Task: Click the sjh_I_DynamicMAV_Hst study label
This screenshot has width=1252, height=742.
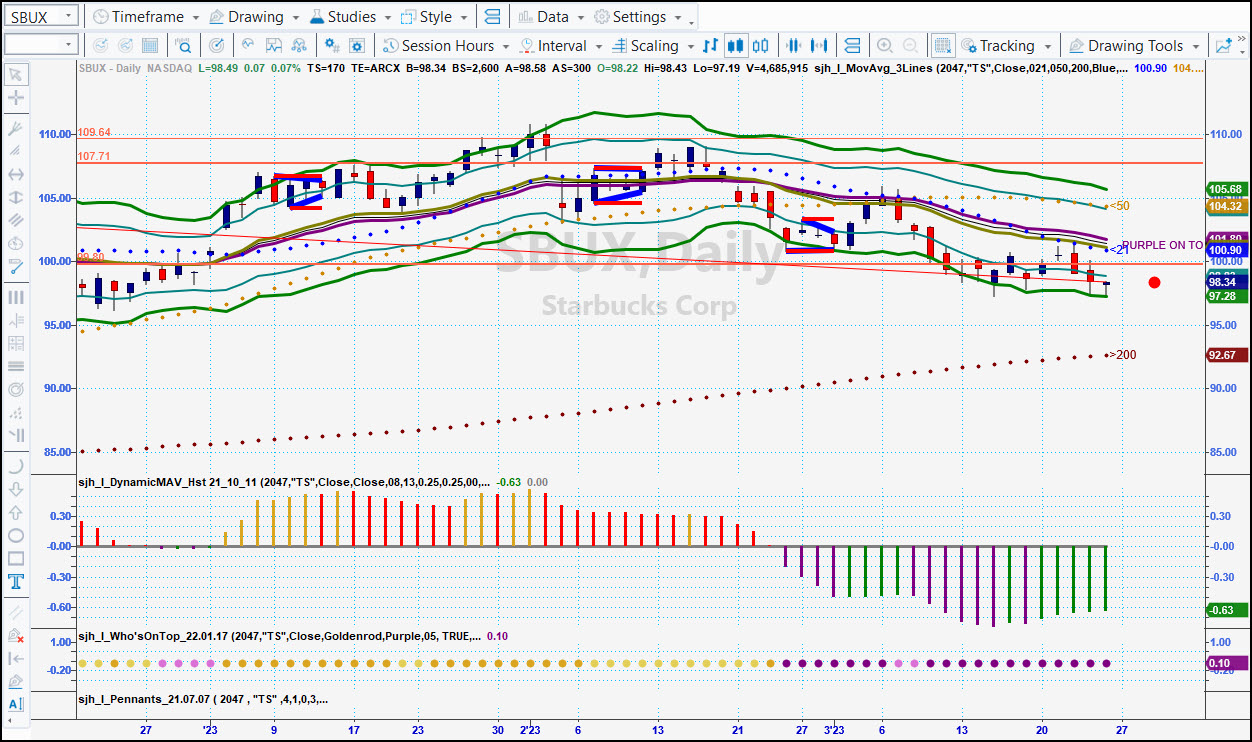Action: pyautogui.click(x=284, y=482)
